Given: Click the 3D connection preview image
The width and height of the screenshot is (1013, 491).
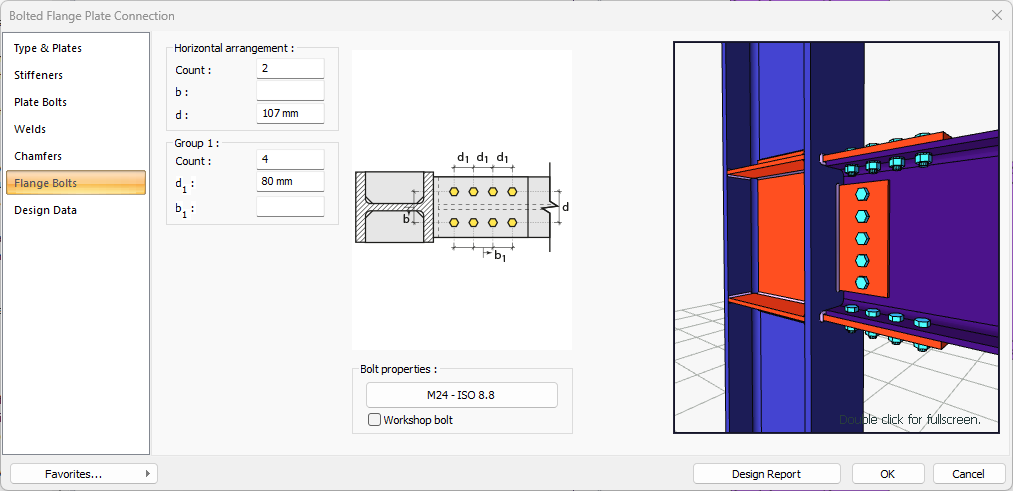Looking at the screenshot, I should (x=836, y=237).
